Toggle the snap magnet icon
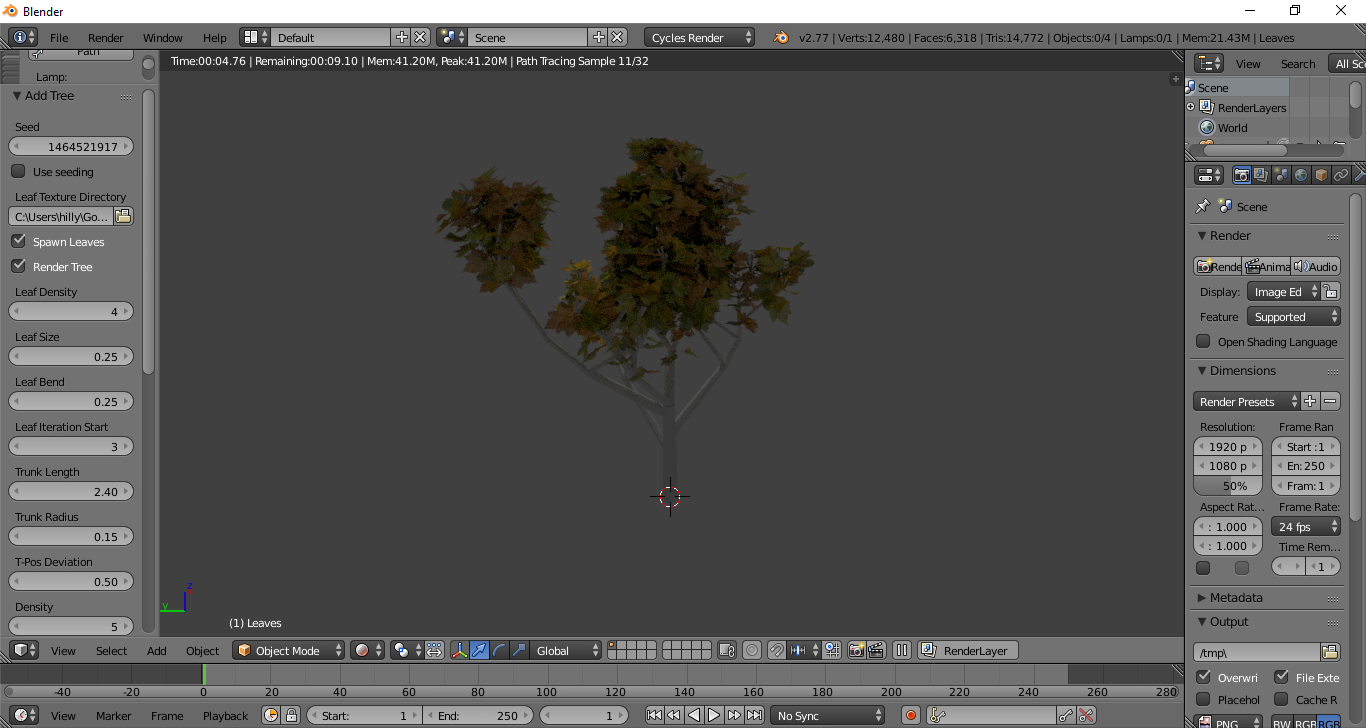The width and height of the screenshot is (1366, 728). pos(777,650)
